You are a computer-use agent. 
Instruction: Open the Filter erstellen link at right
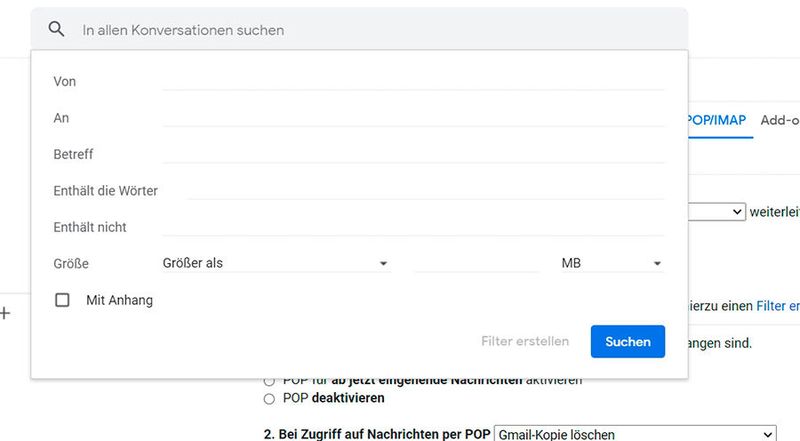coord(778,306)
